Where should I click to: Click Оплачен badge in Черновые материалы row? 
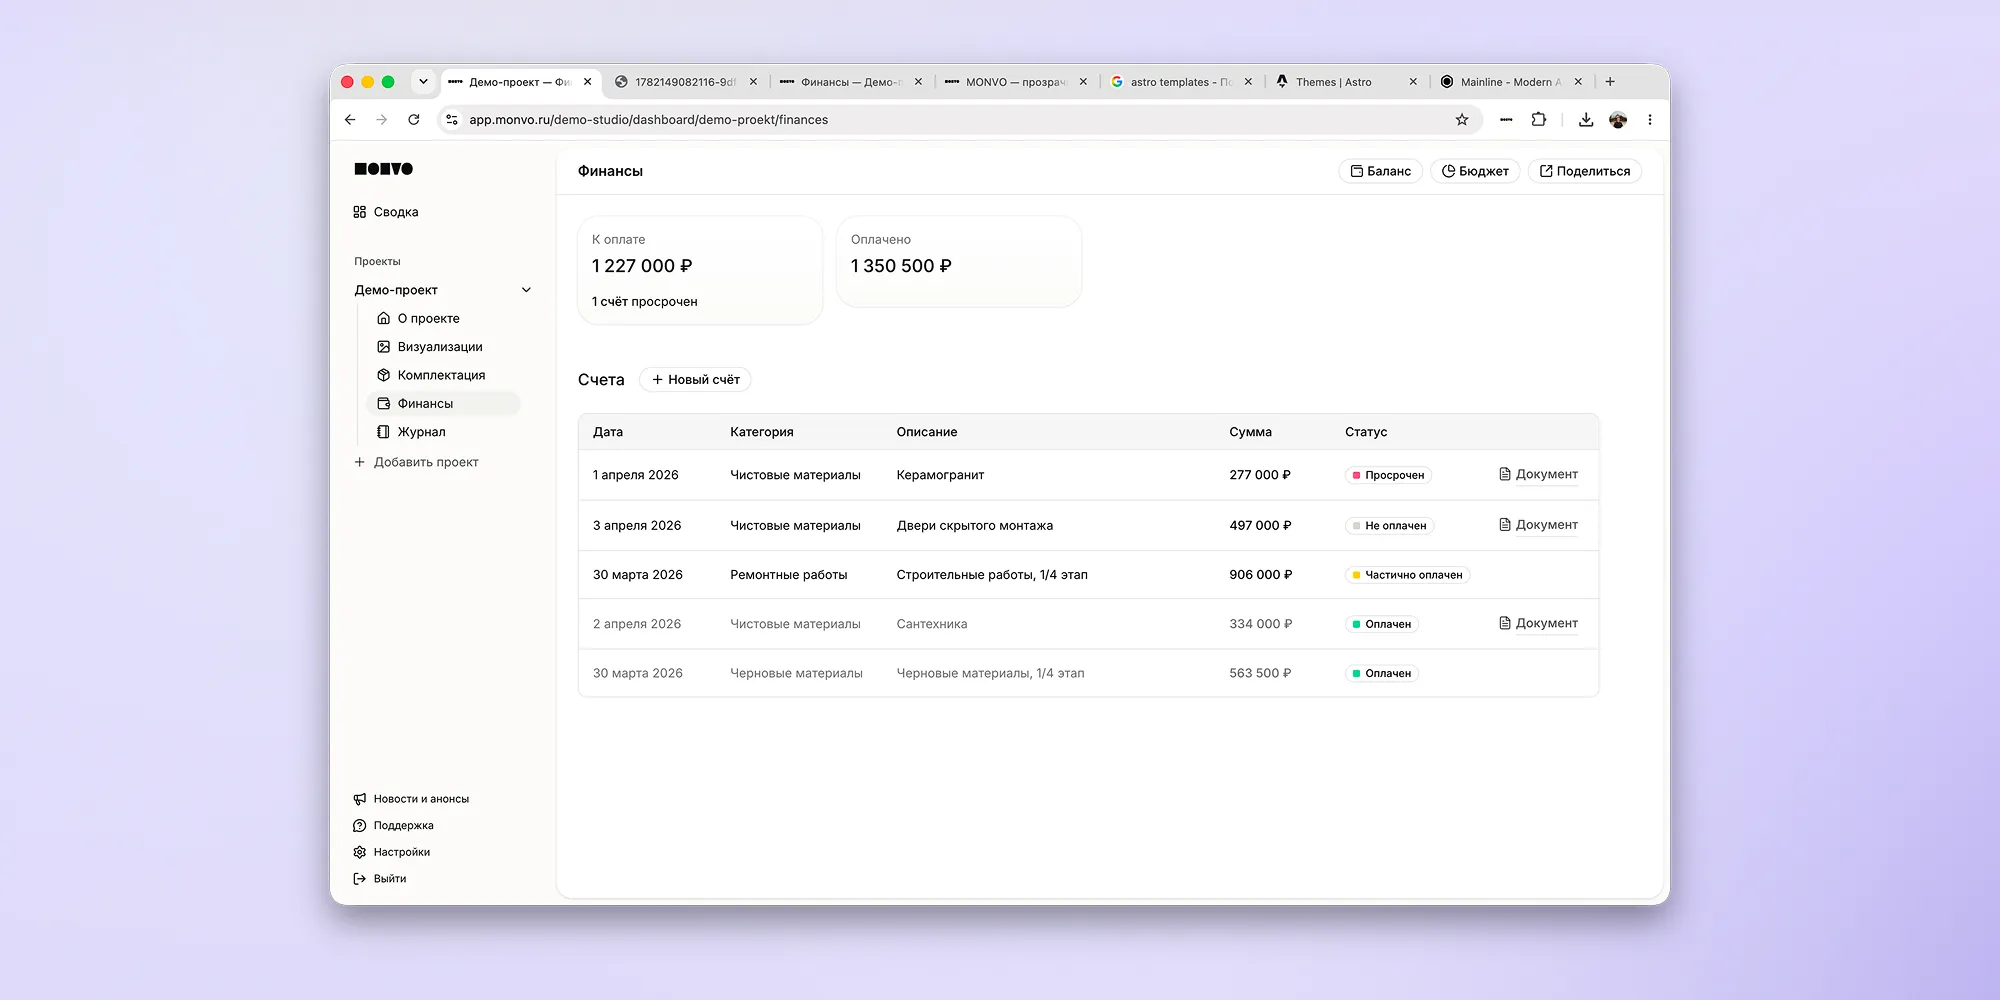(x=1381, y=674)
